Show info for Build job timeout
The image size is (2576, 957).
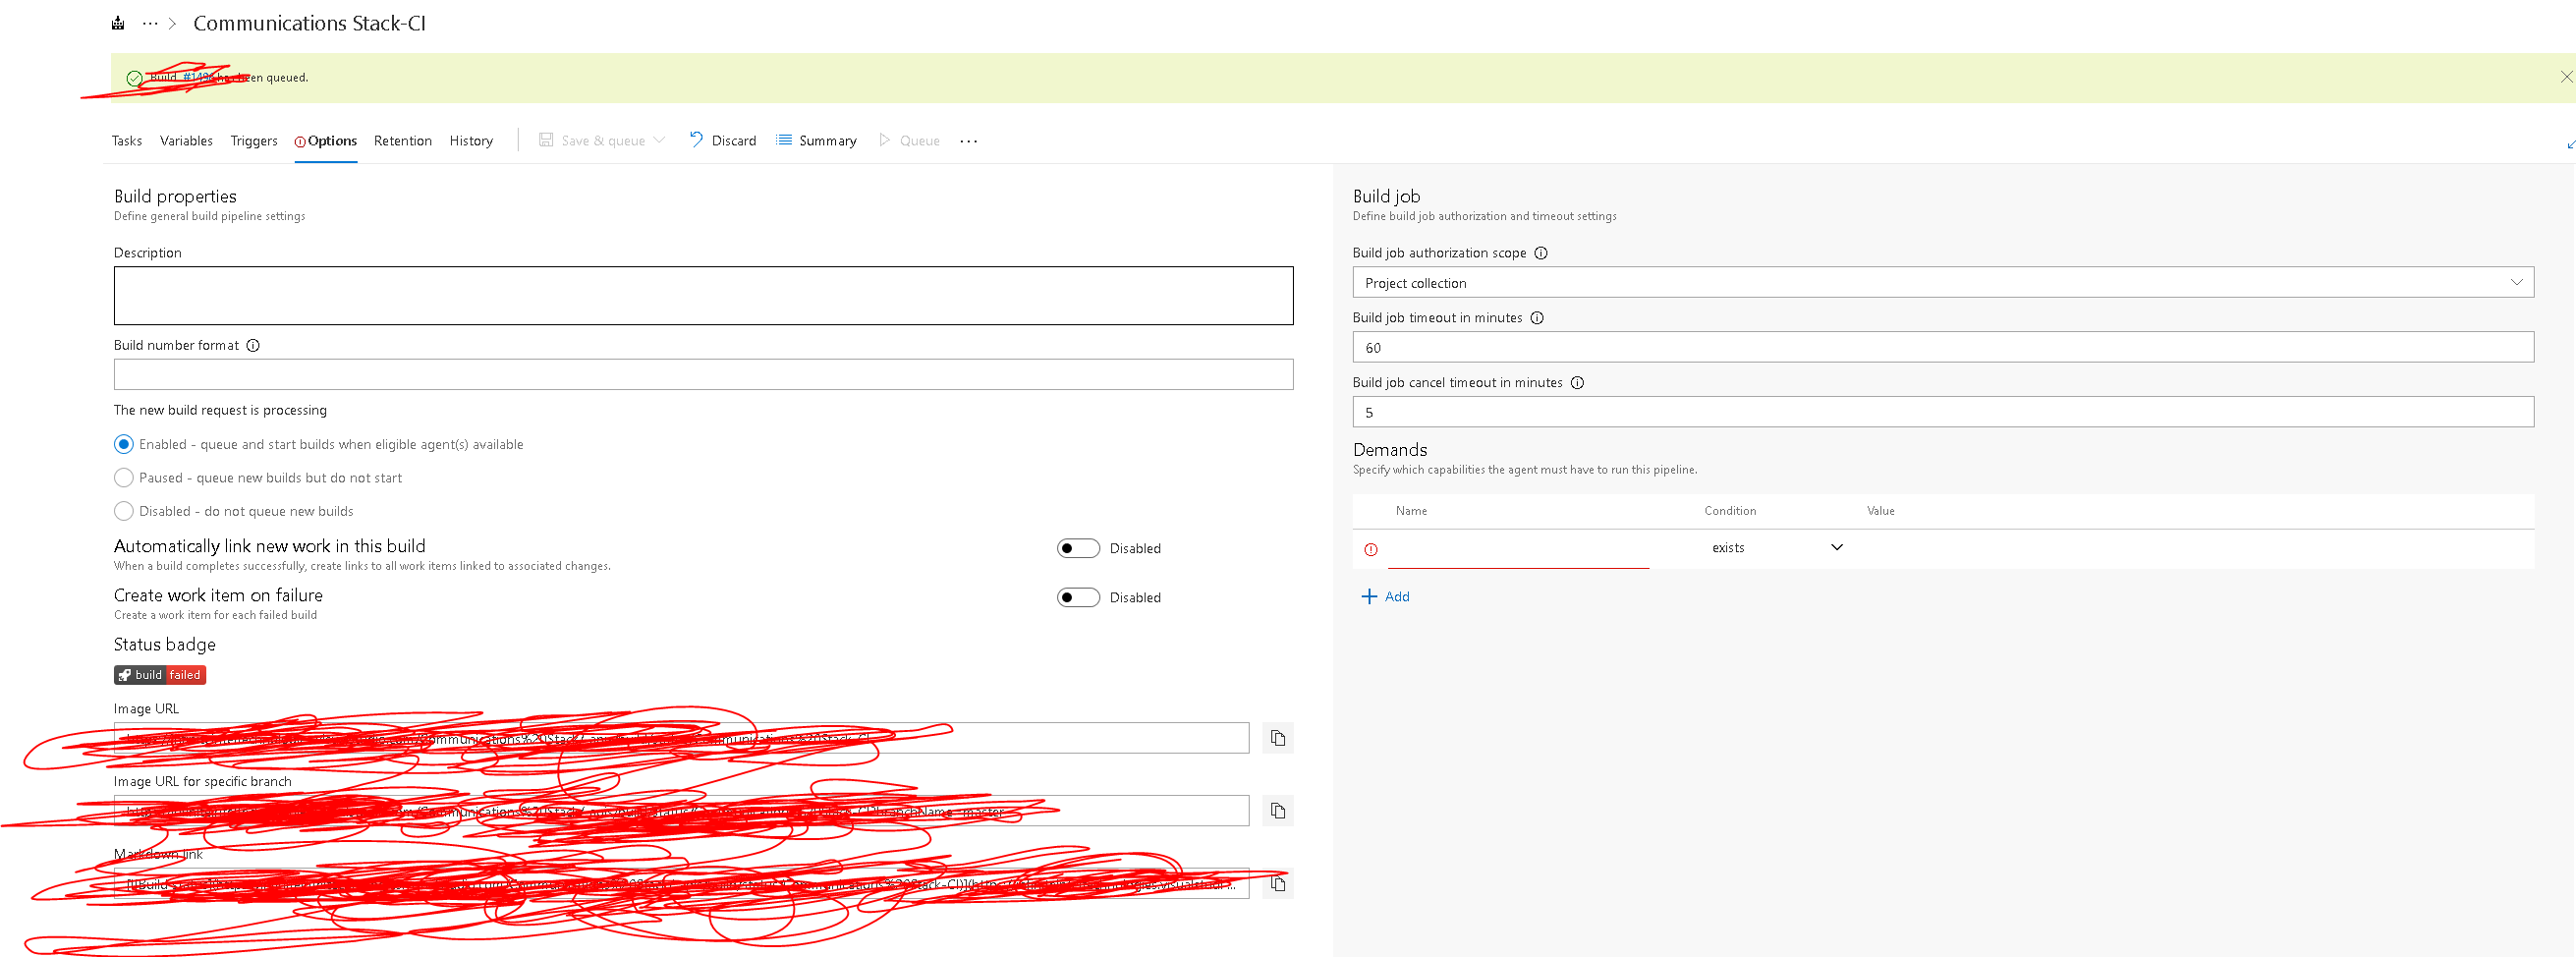point(1537,318)
